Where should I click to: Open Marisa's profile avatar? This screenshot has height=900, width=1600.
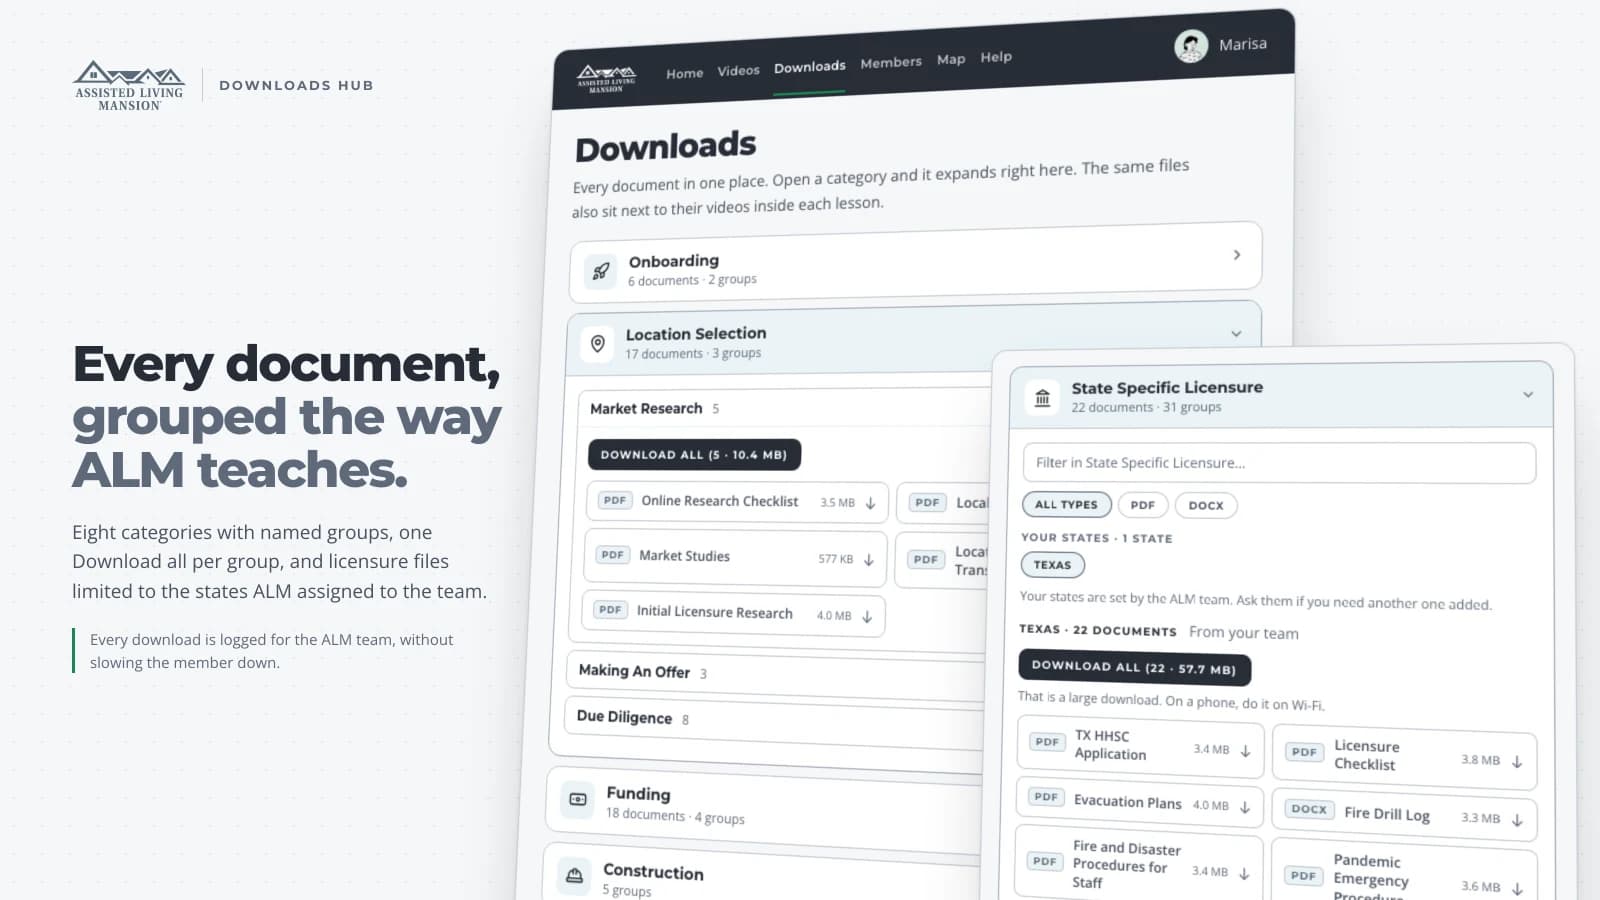1190,46
